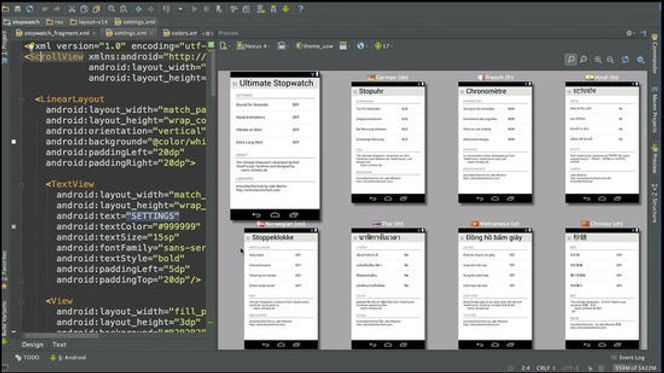Click the #999999 gray gutter swatch
The image size is (664, 373).
(x=14, y=227)
